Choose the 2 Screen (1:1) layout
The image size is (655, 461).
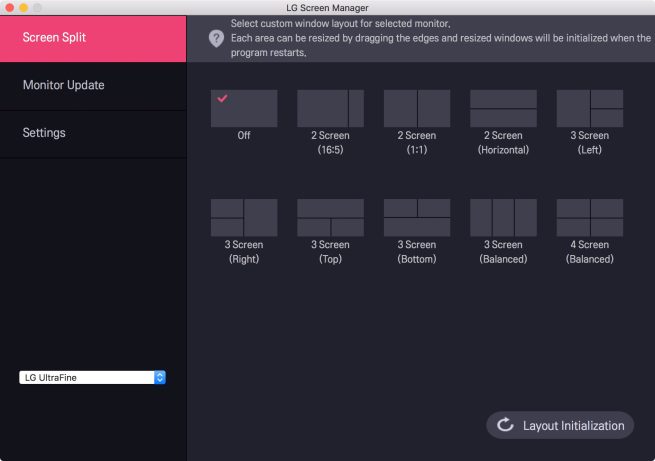pyautogui.click(x=417, y=108)
